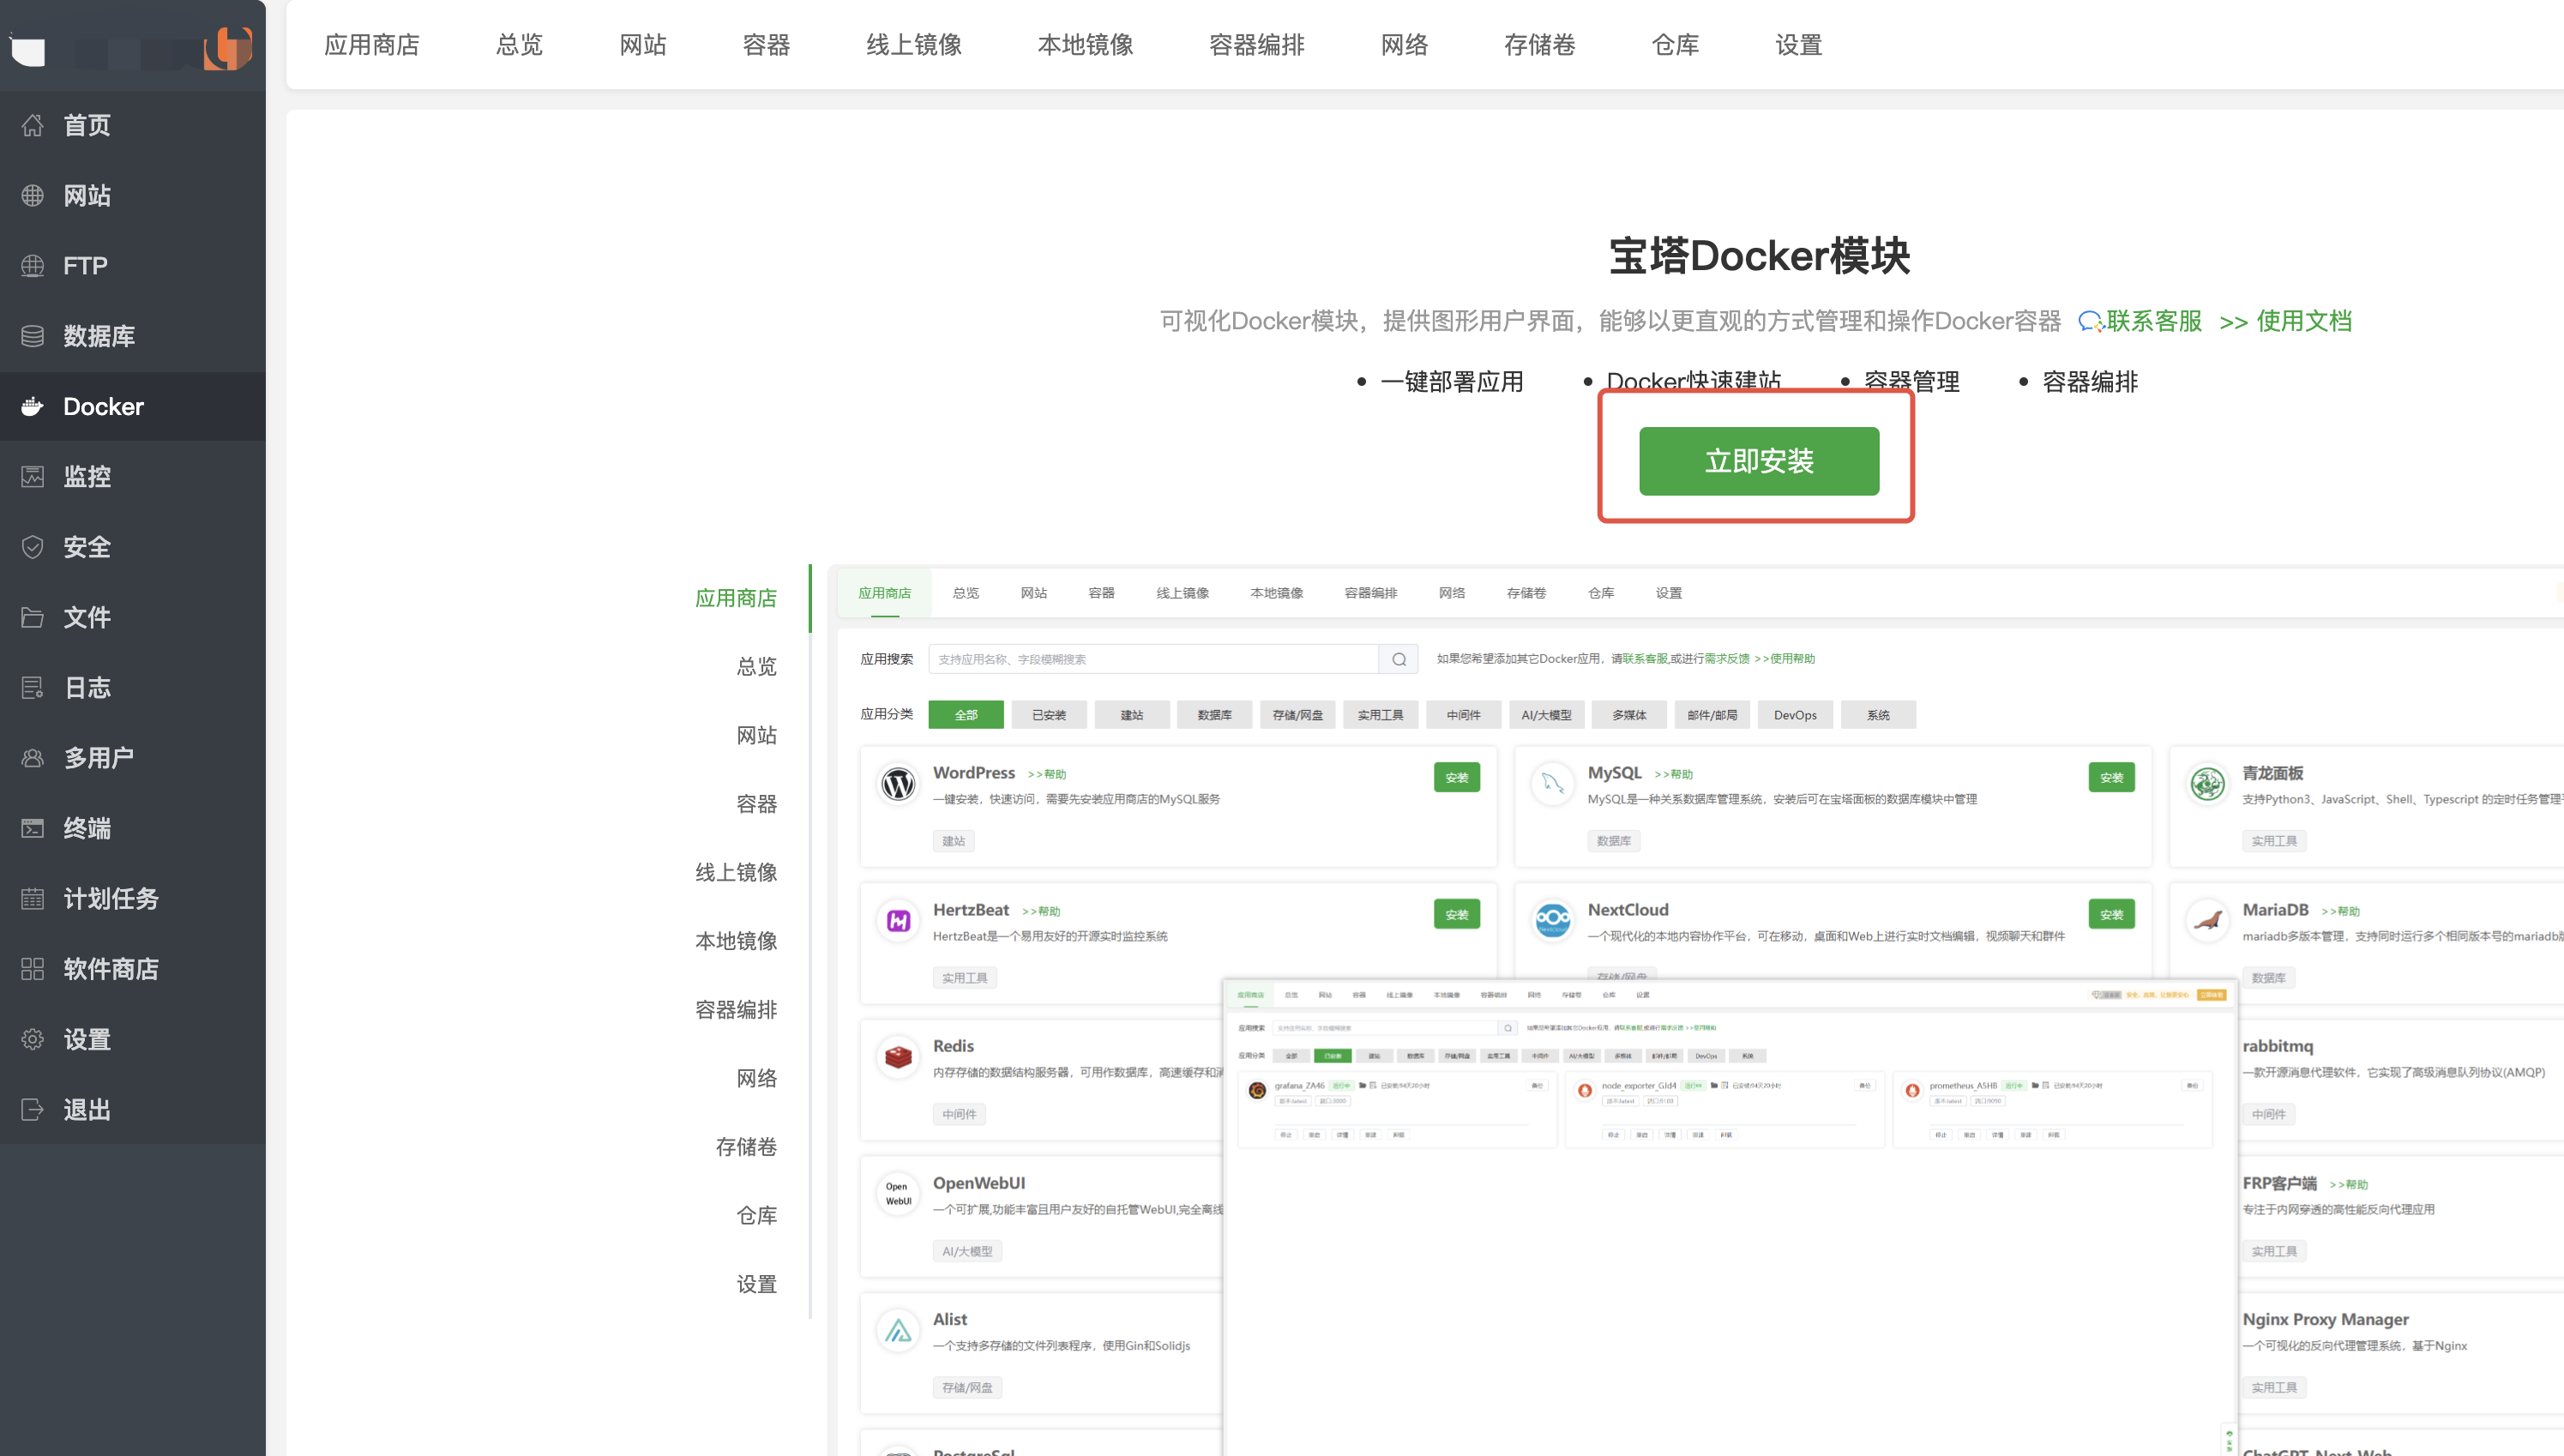Click the logout icon beside 退出

pyautogui.click(x=32, y=1109)
